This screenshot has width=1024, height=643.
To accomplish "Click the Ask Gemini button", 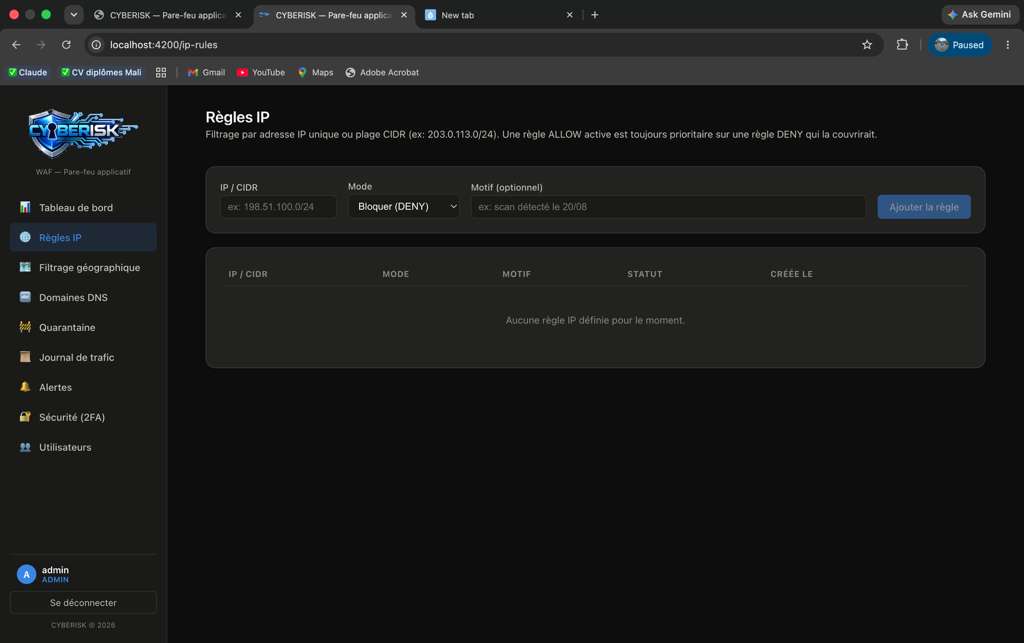I will click(980, 14).
